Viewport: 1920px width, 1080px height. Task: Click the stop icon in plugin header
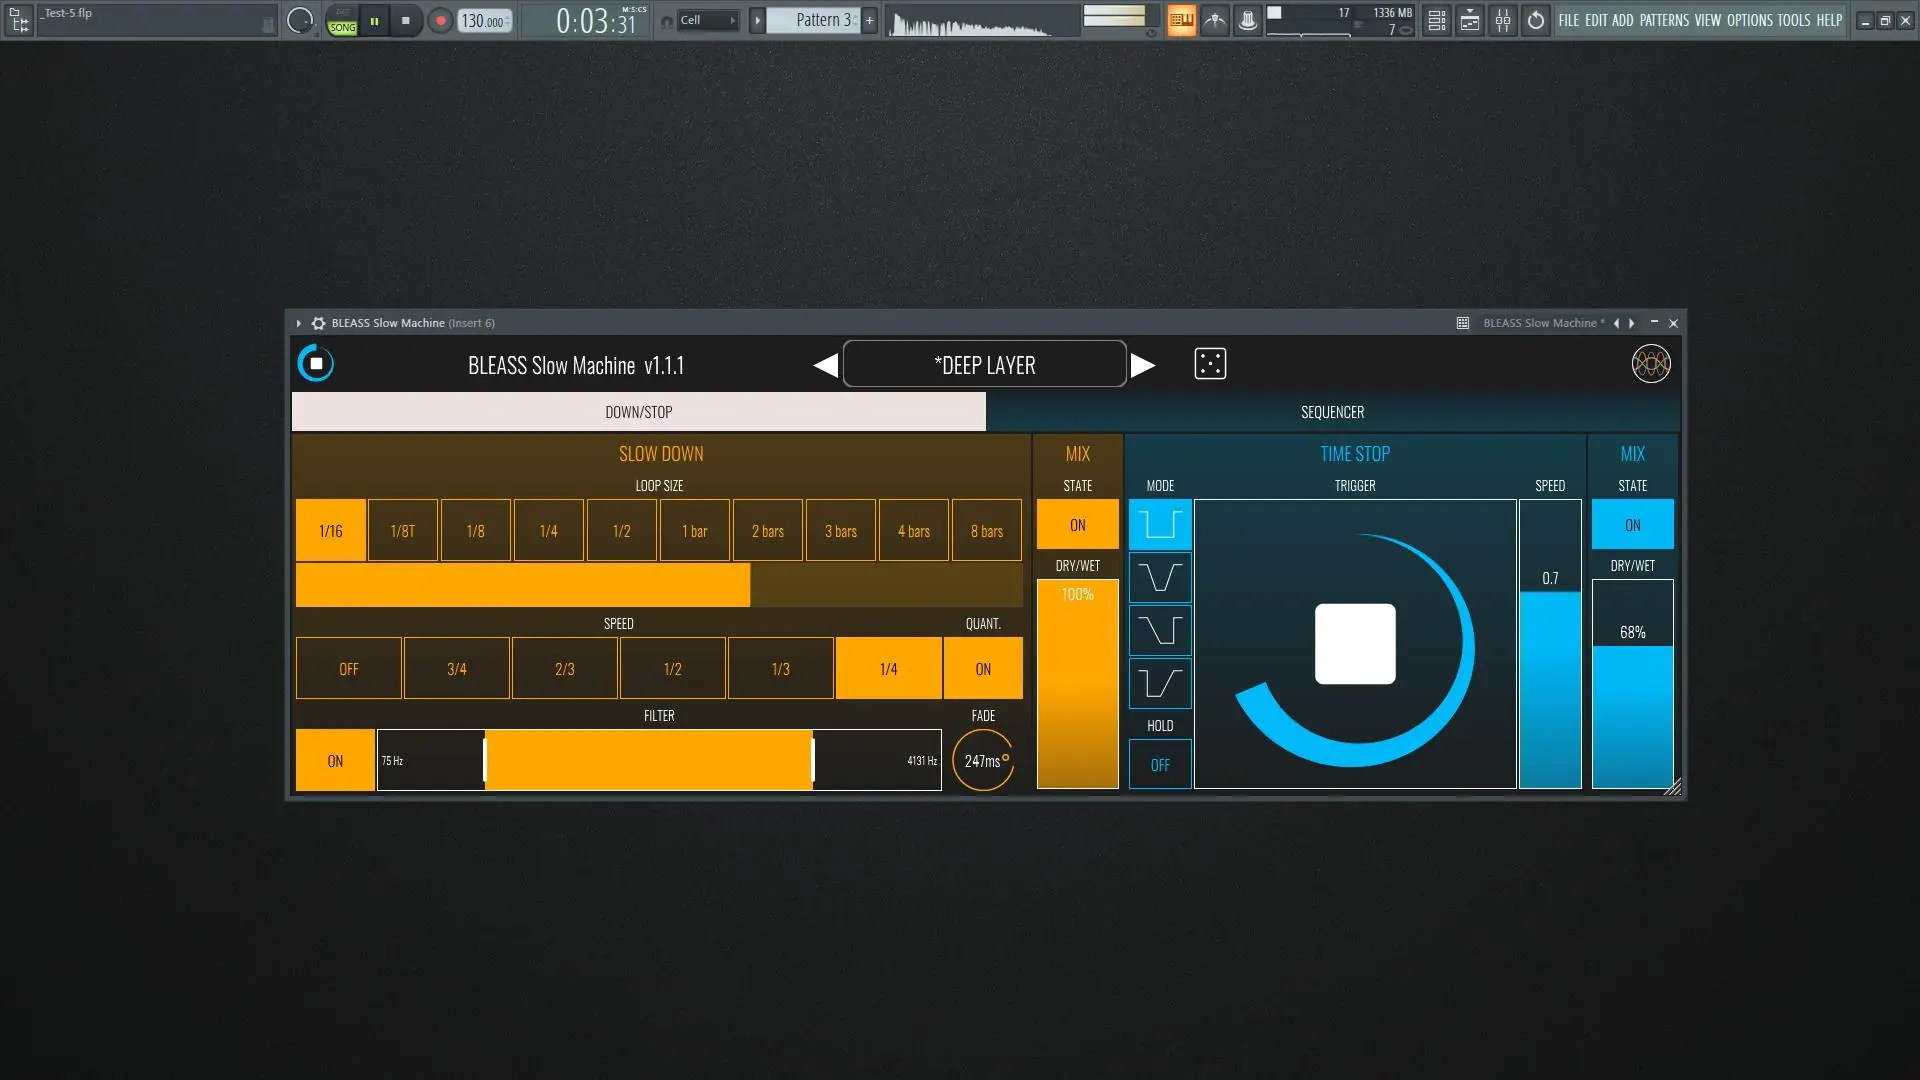[316, 364]
